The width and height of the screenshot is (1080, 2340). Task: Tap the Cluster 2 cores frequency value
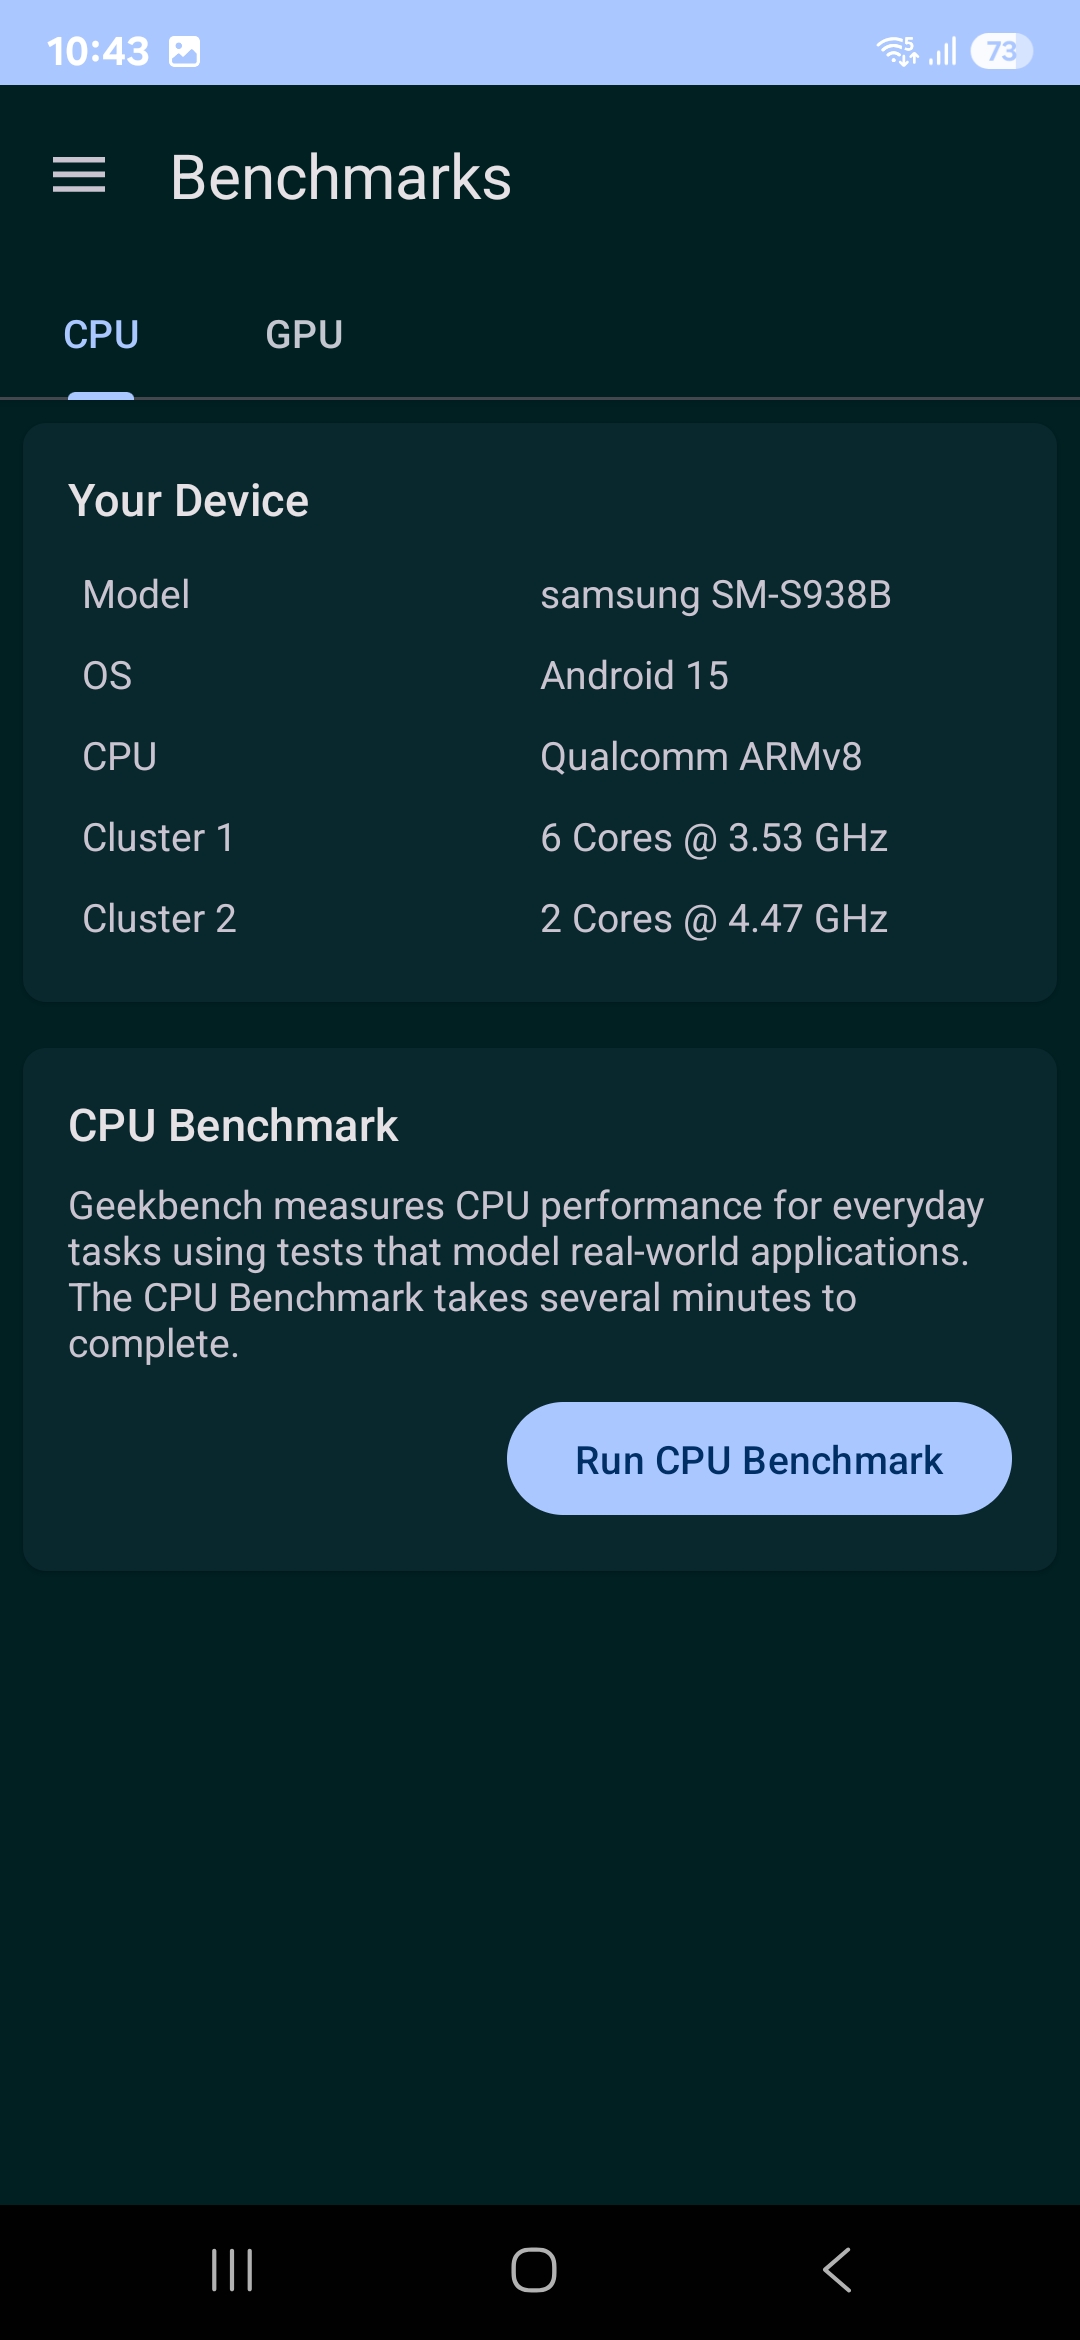point(714,919)
